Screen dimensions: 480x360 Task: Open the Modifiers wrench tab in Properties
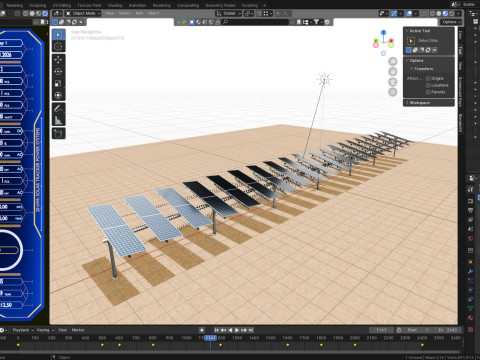point(470,271)
